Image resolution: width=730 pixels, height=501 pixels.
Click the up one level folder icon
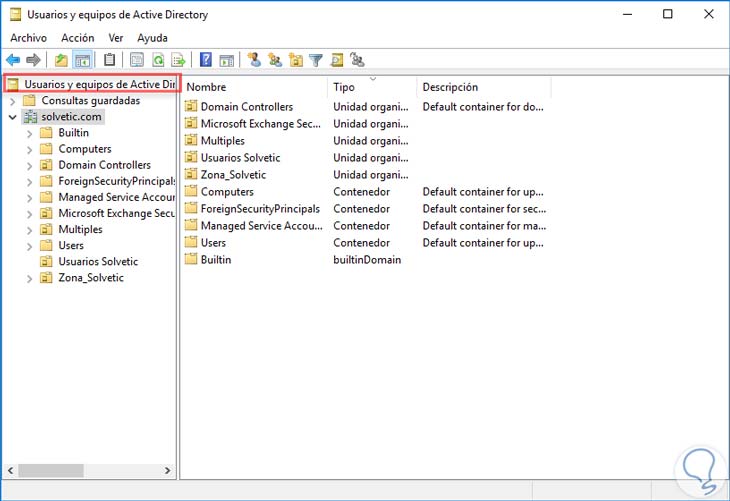pos(61,60)
